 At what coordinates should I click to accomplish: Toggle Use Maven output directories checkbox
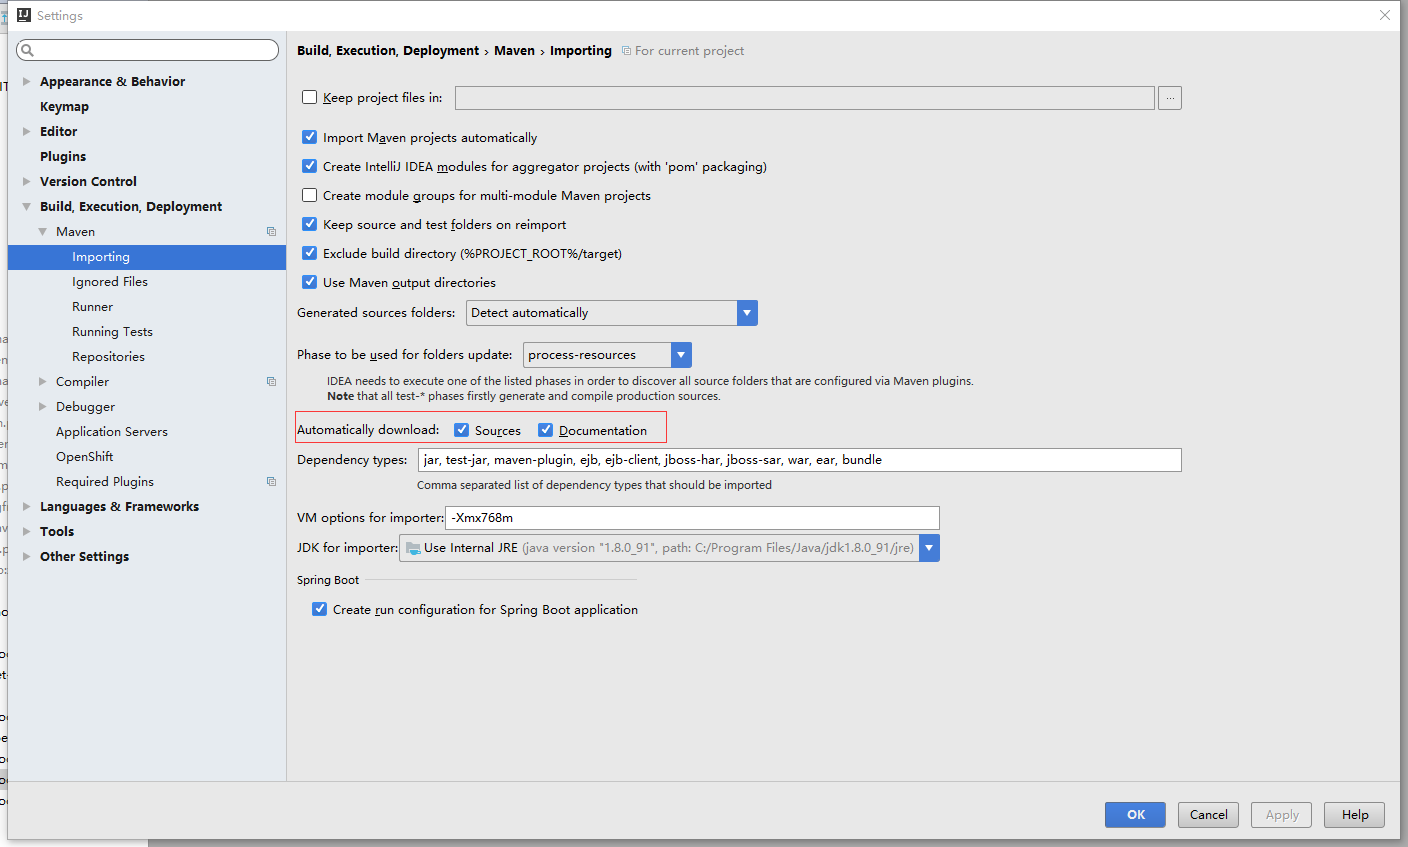[310, 282]
